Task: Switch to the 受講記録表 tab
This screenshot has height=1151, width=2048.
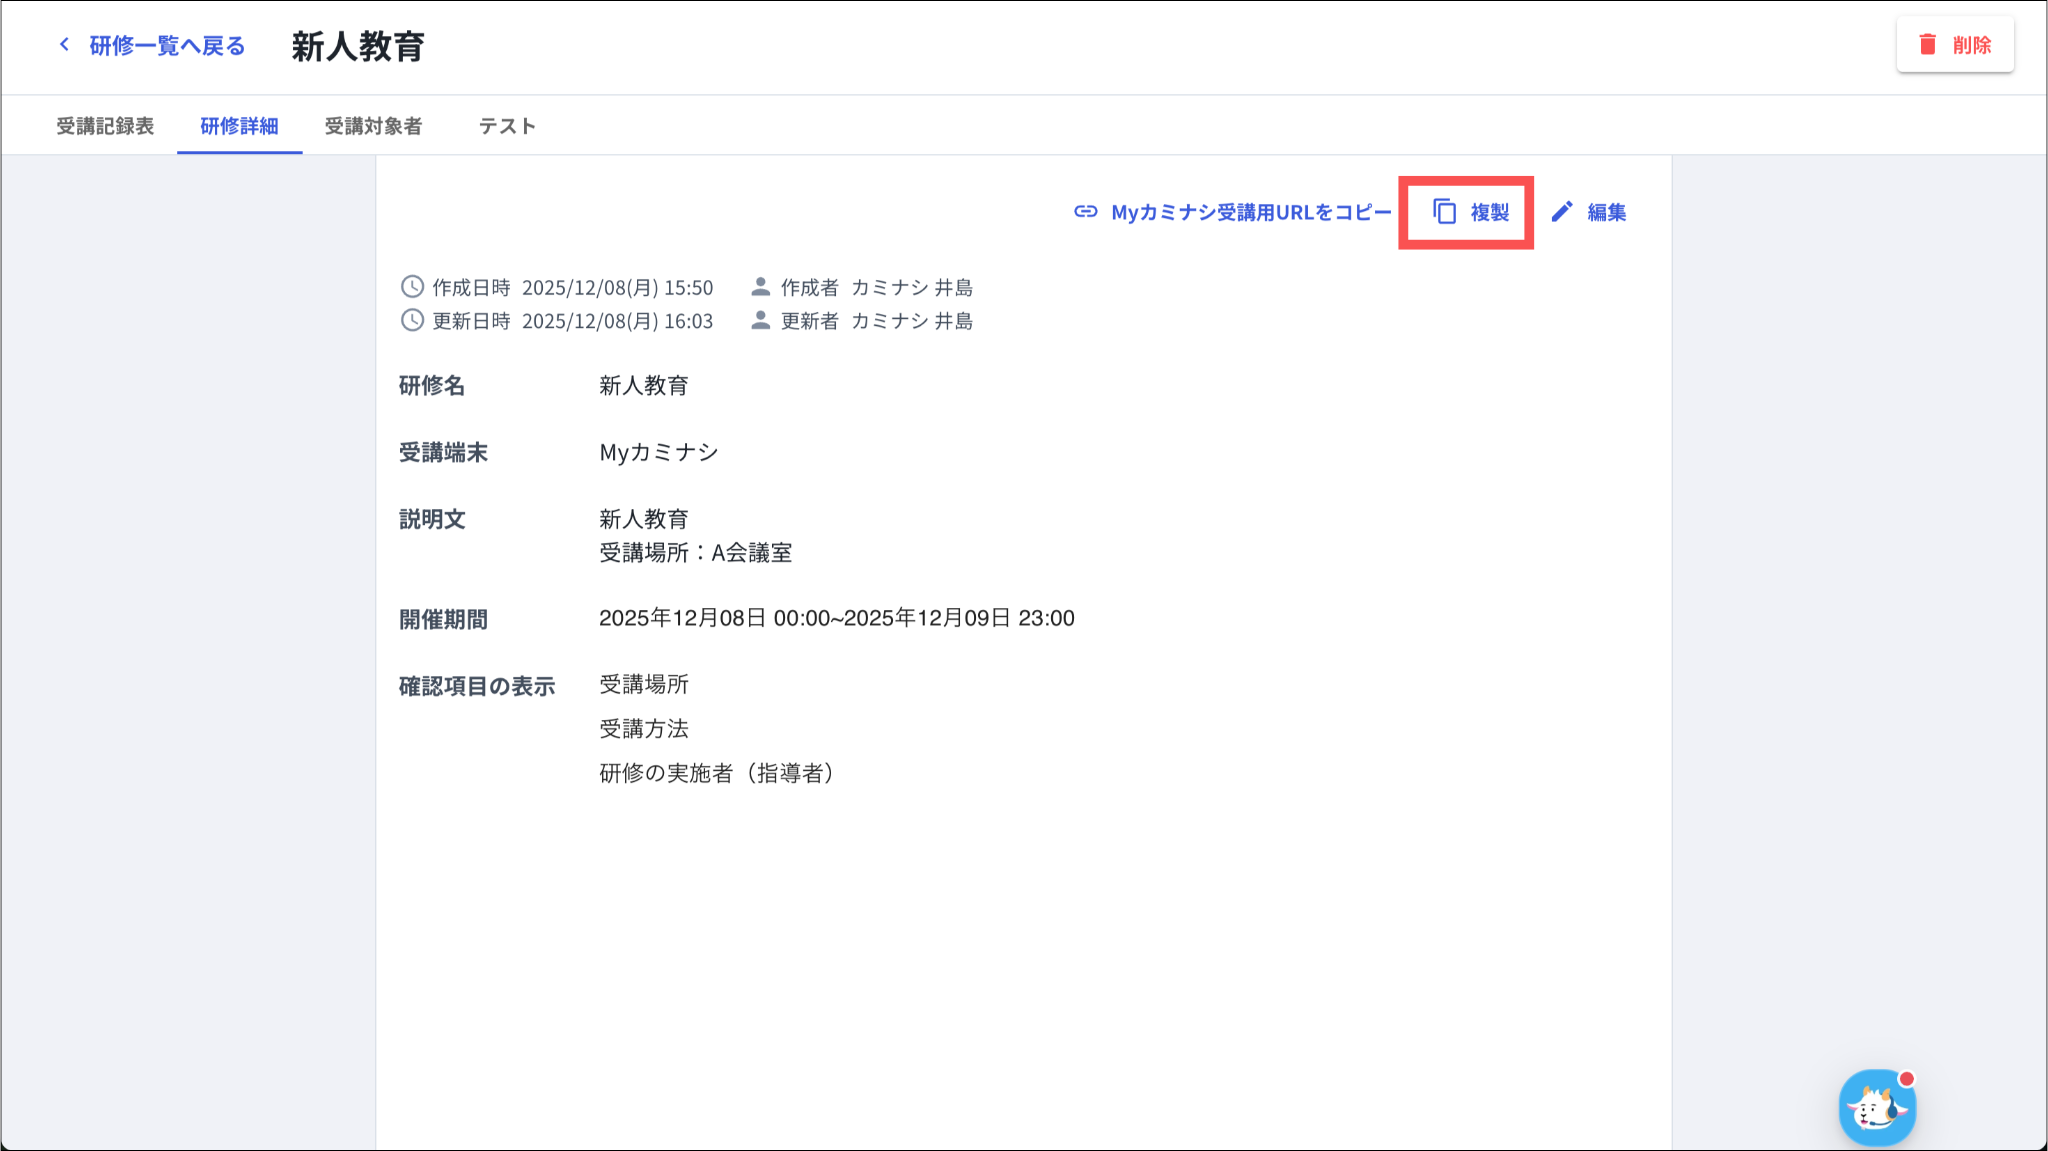Action: click(105, 126)
